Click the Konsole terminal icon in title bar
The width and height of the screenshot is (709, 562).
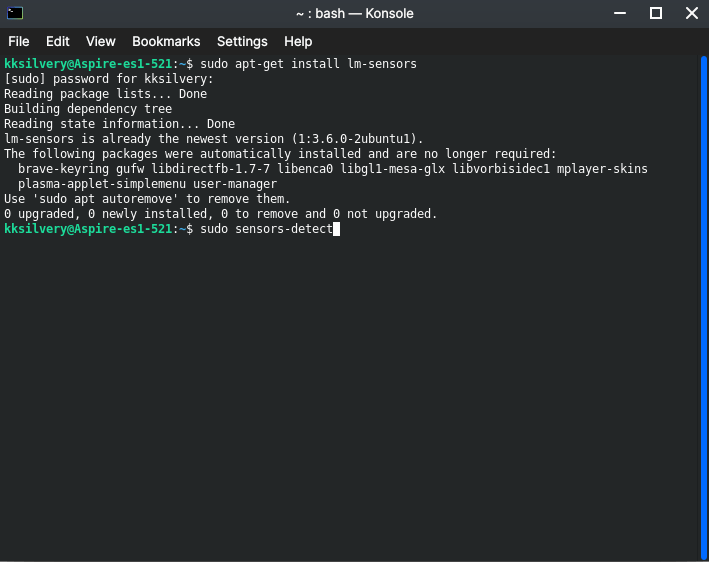[x=15, y=13]
